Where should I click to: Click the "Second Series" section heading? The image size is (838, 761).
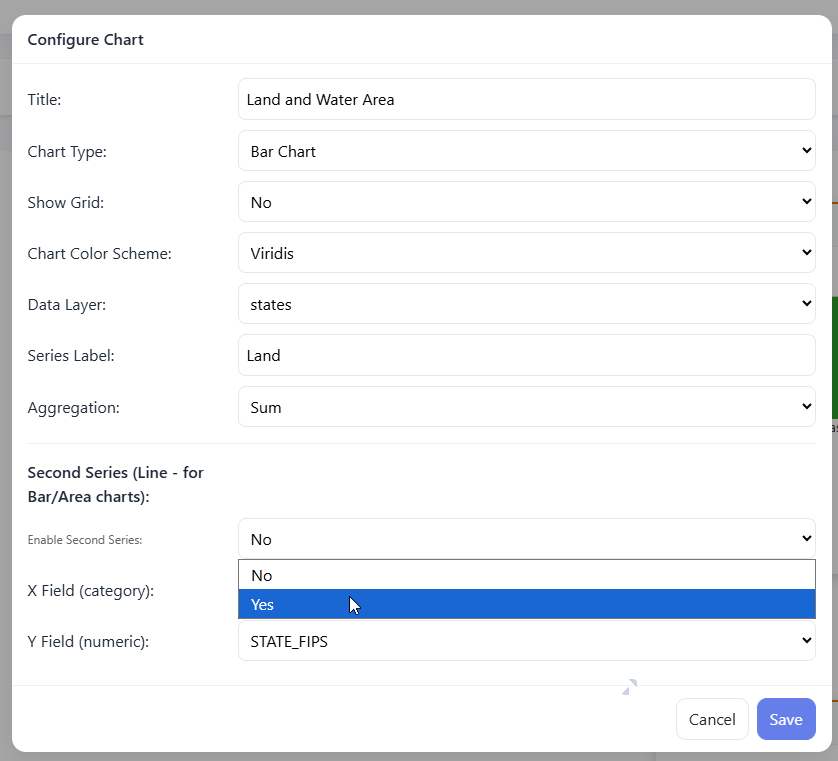tap(115, 481)
